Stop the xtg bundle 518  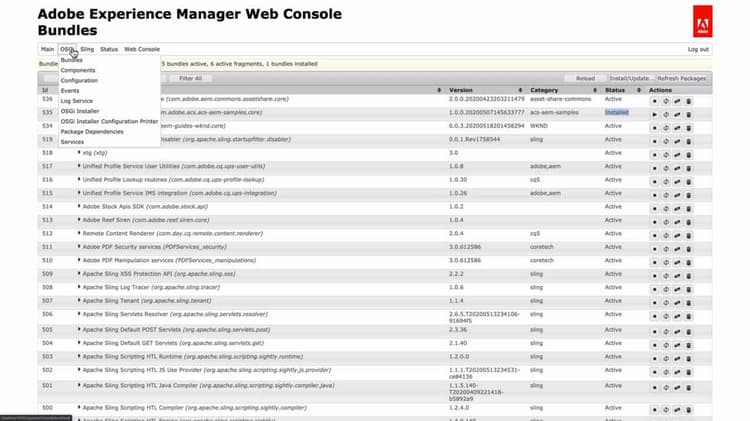tap(655, 155)
